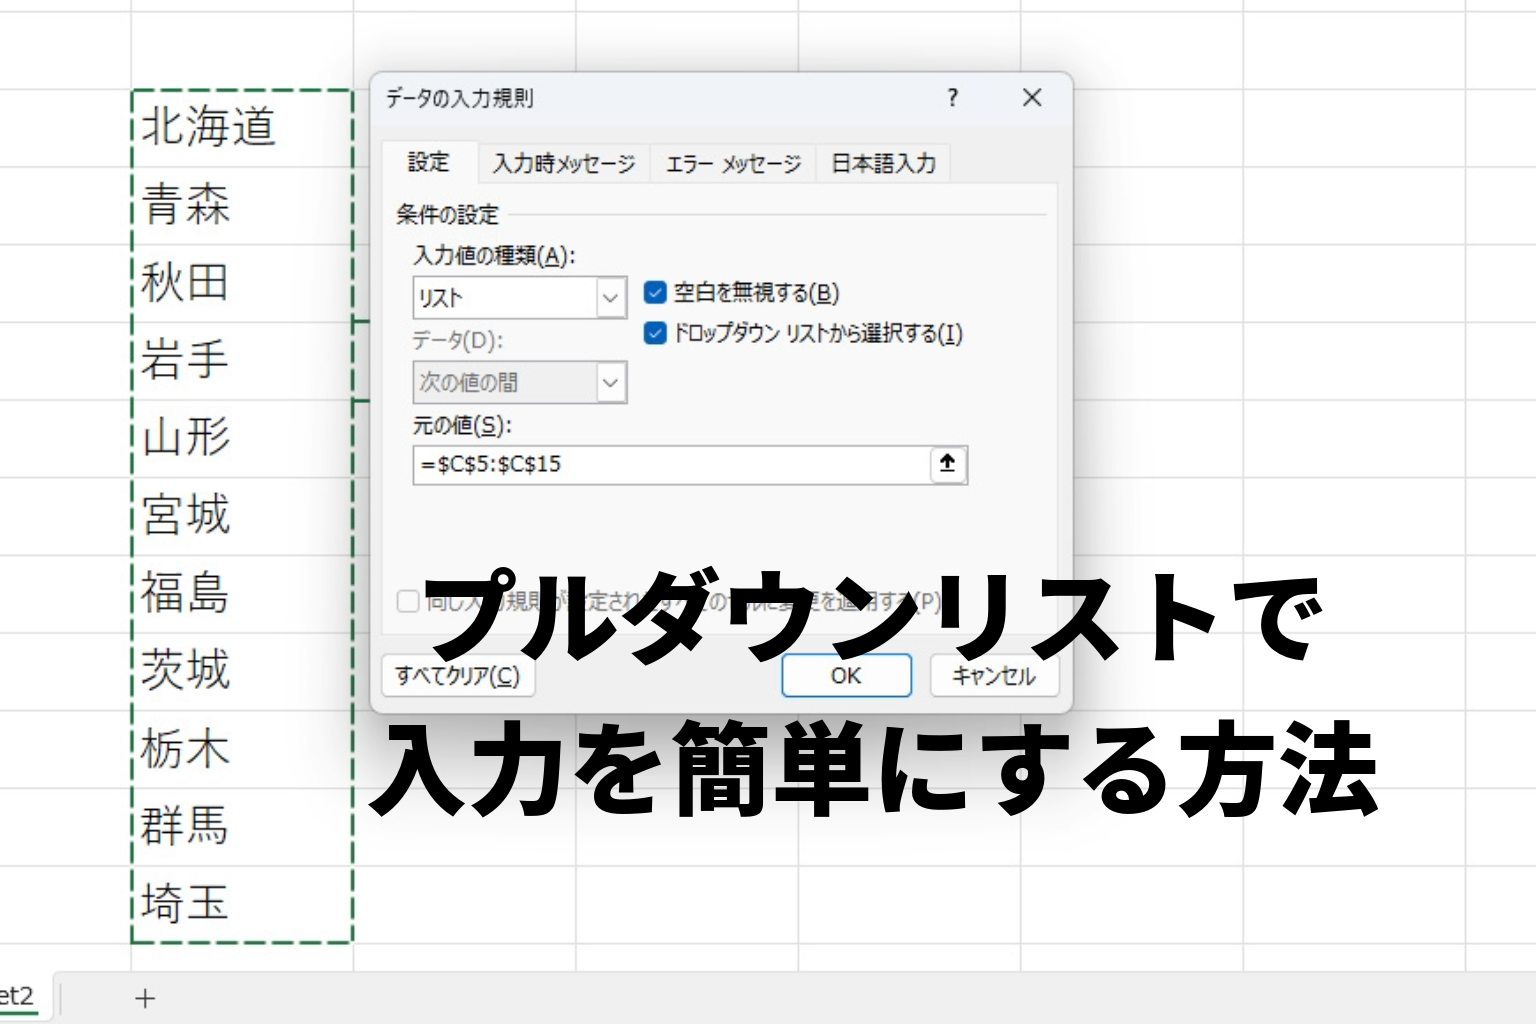Click inside the 元の値 source range field
The image size is (1536, 1024).
click(670, 465)
